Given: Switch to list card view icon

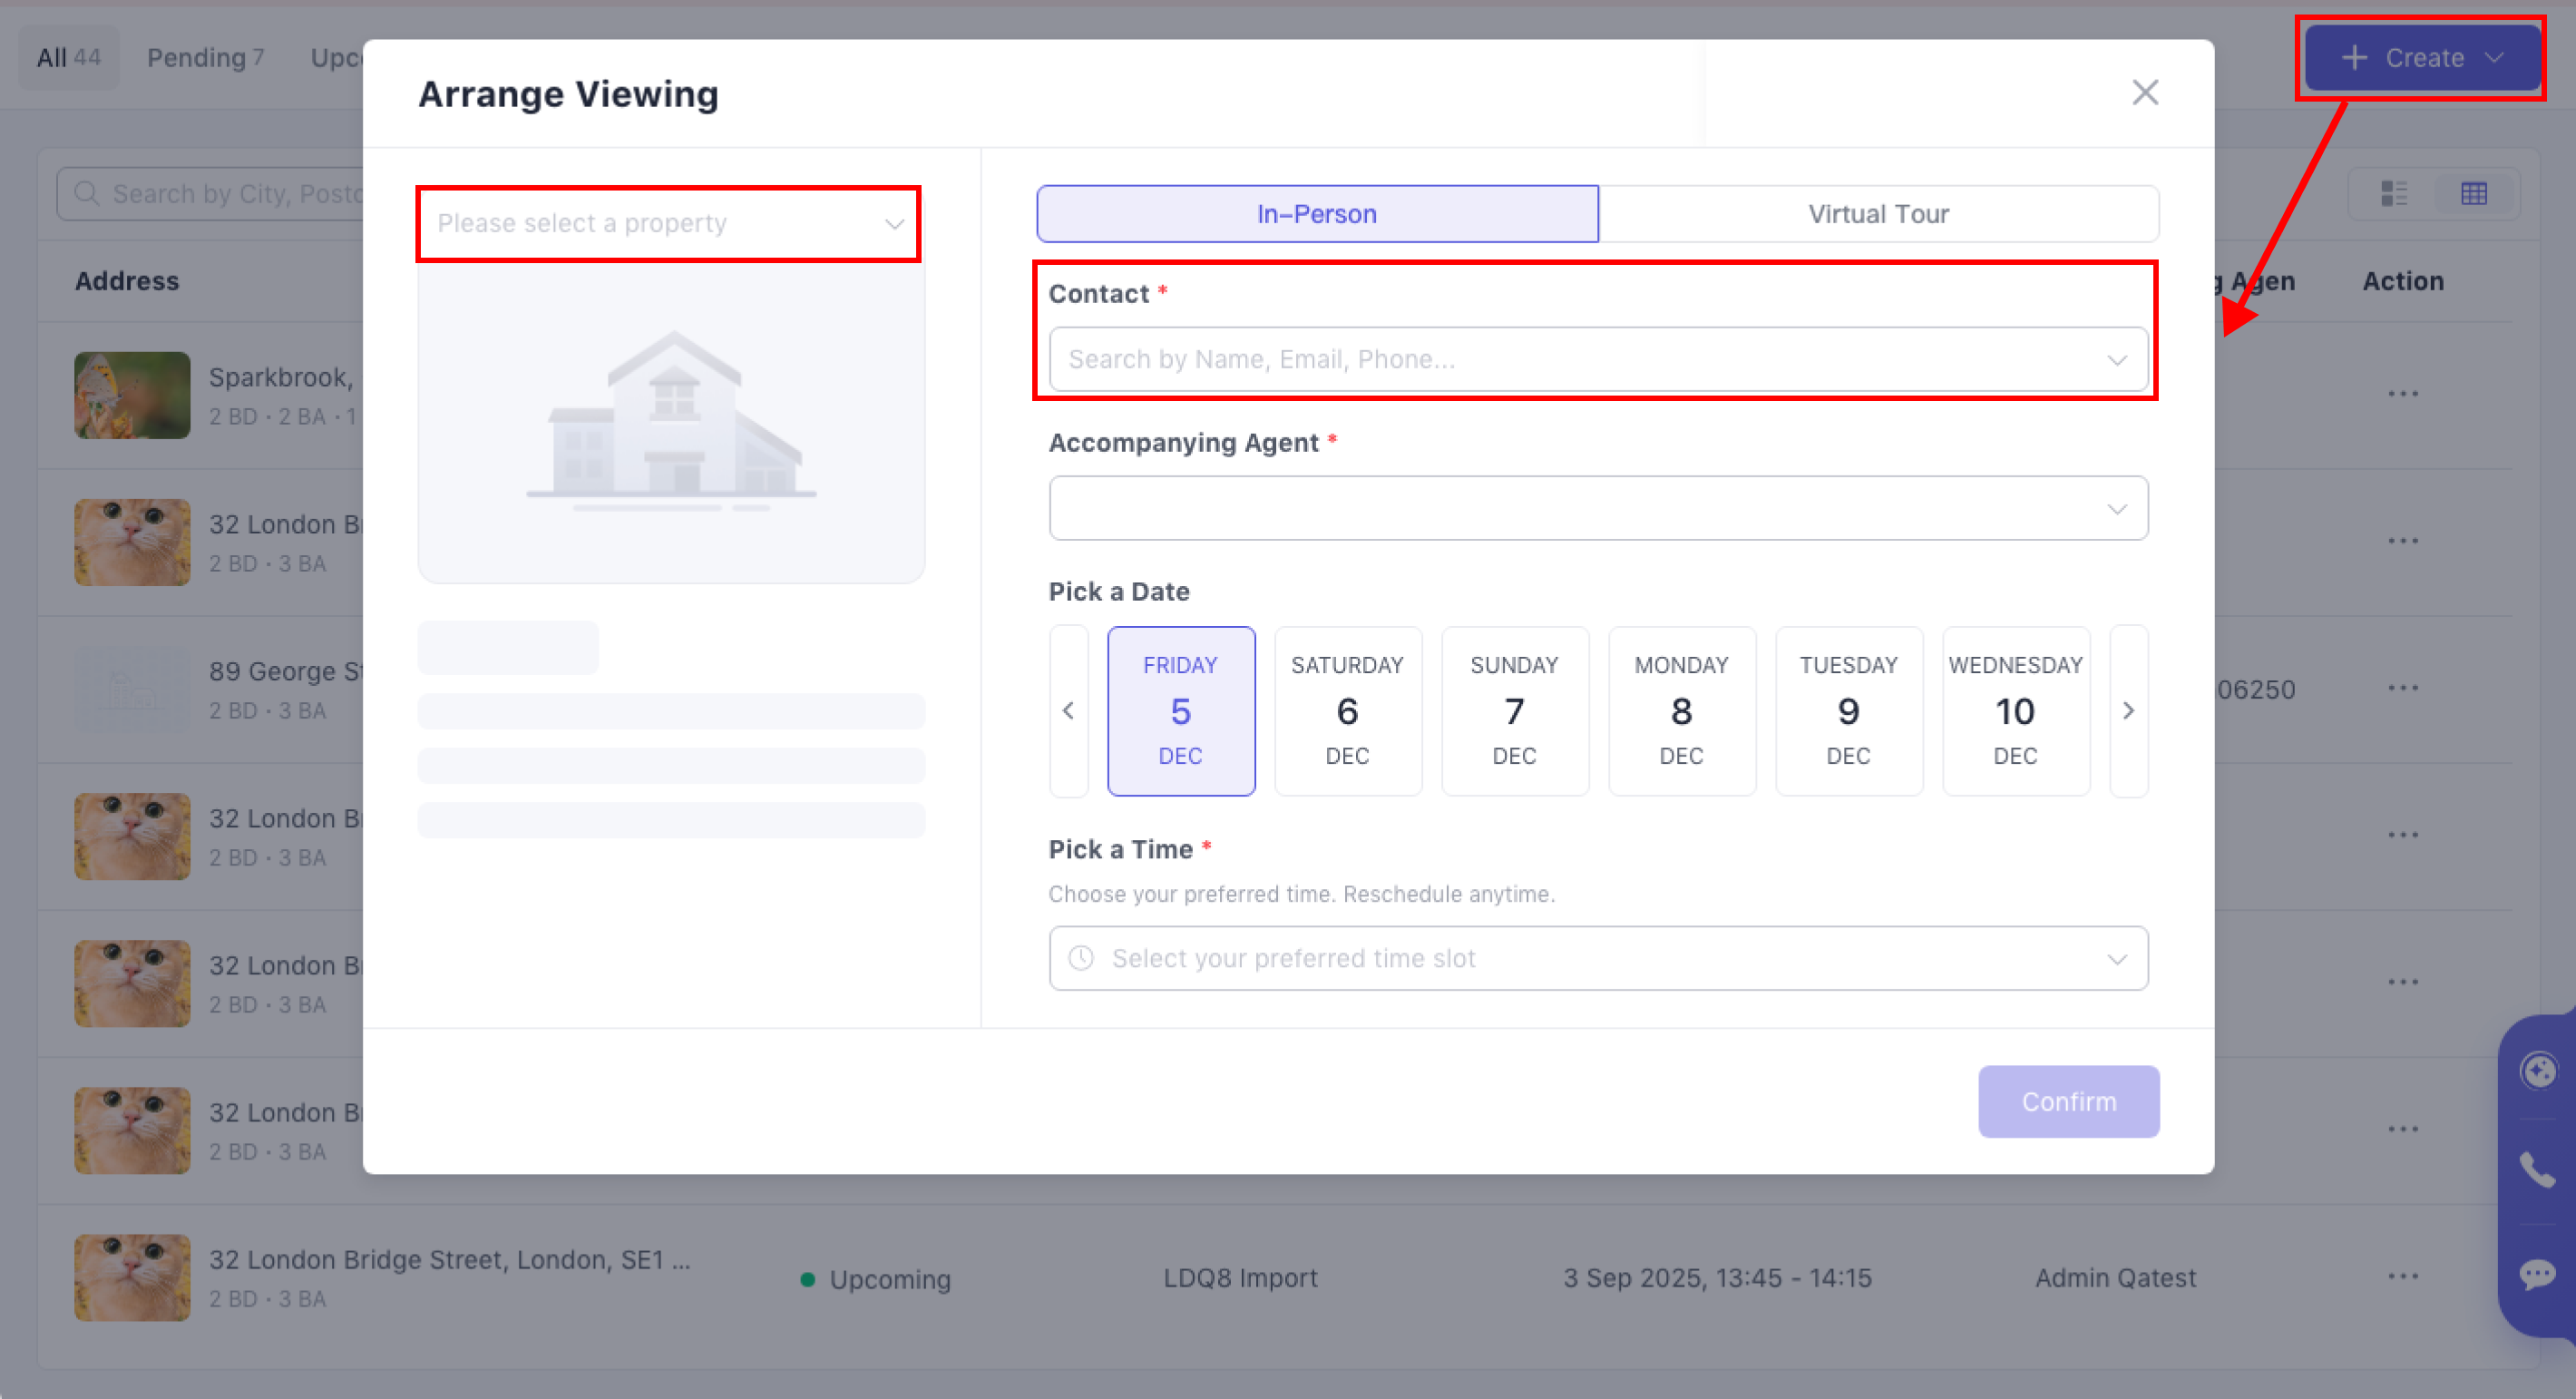Looking at the screenshot, I should click(x=2394, y=193).
